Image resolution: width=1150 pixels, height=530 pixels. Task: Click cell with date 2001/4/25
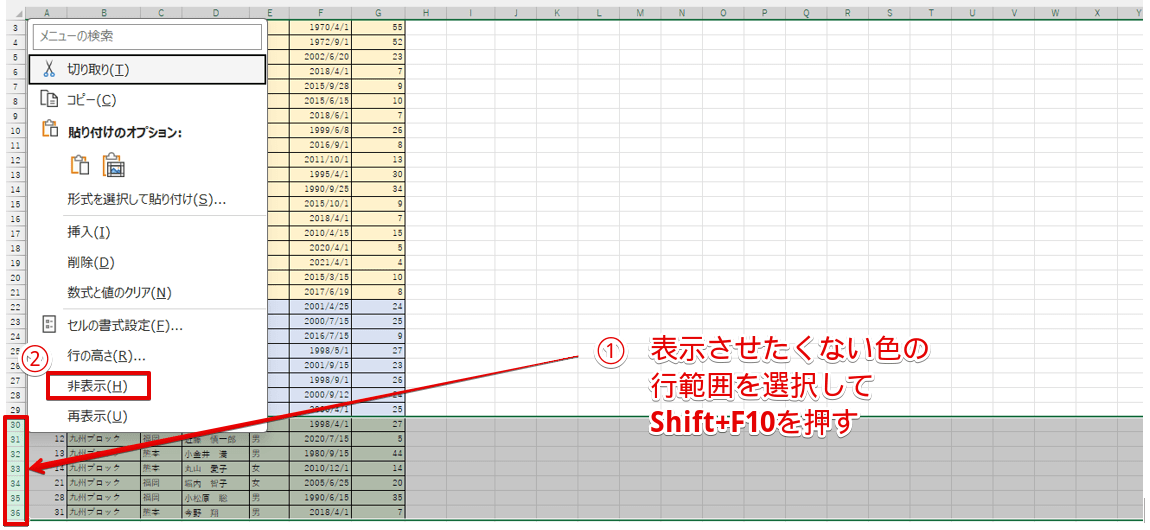click(321, 306)
